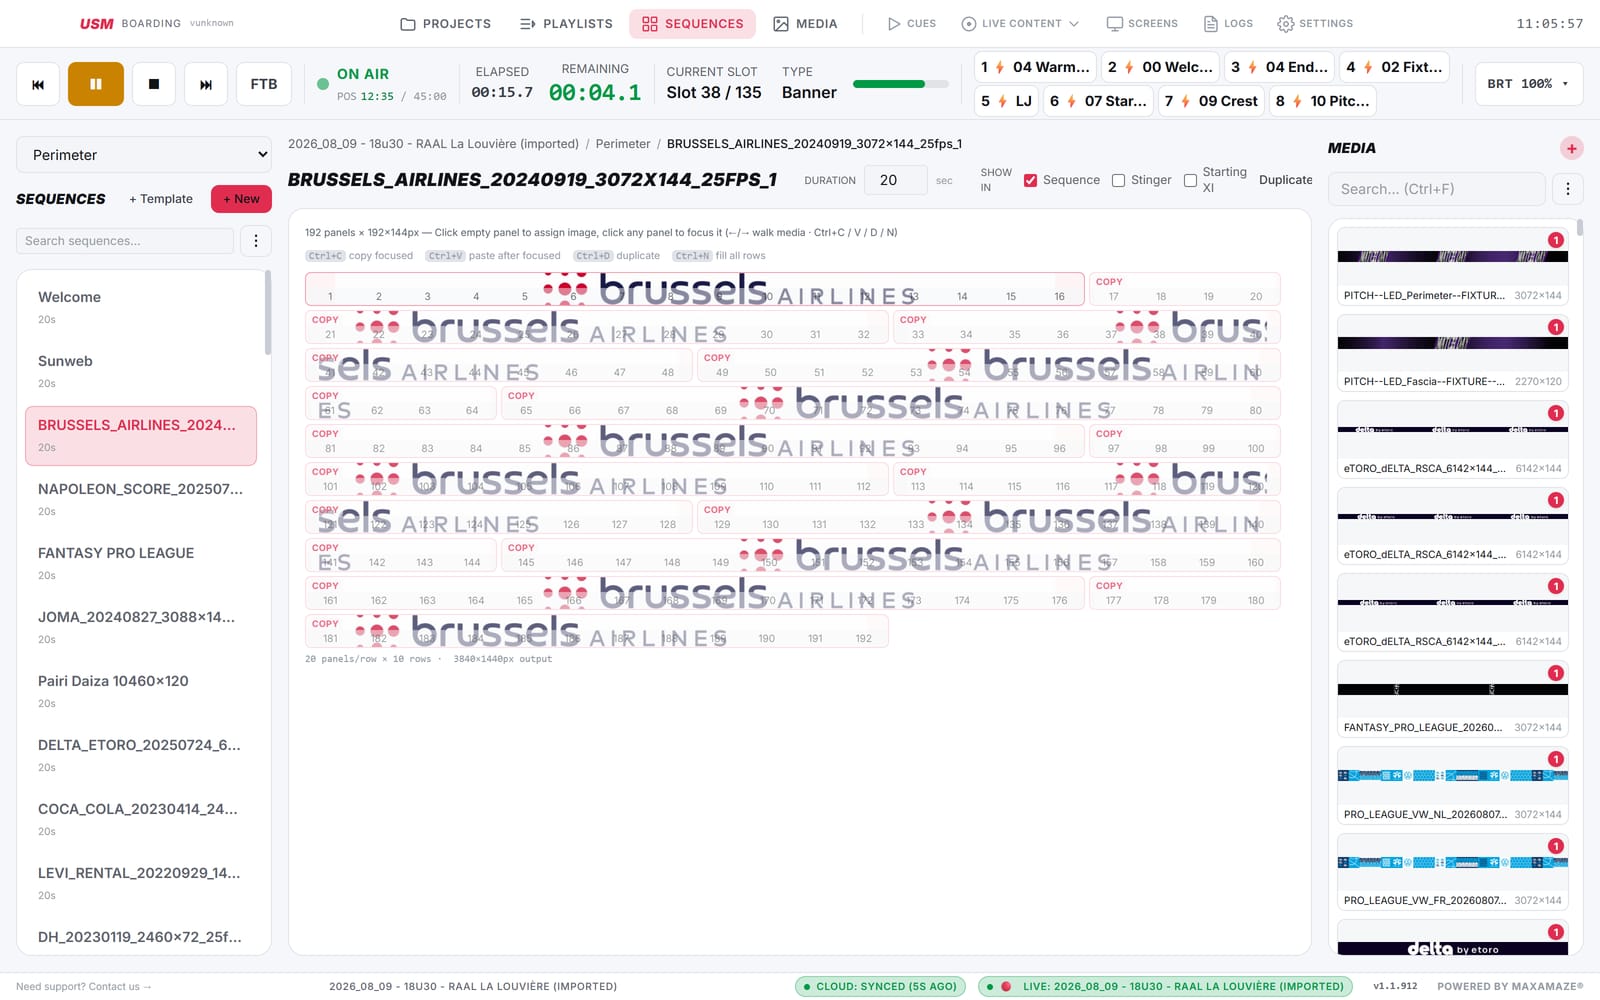The width and height of the screenshot is (1600, 1000).
Task: Open the BRT 100% brightness dropdown
Action: (1528, 84)
